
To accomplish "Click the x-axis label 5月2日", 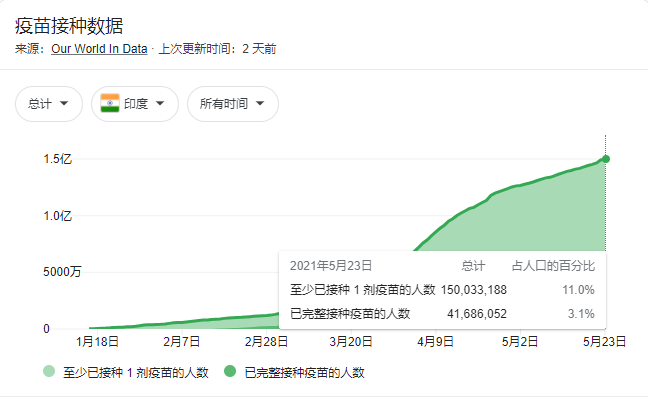I will [520, 342].
